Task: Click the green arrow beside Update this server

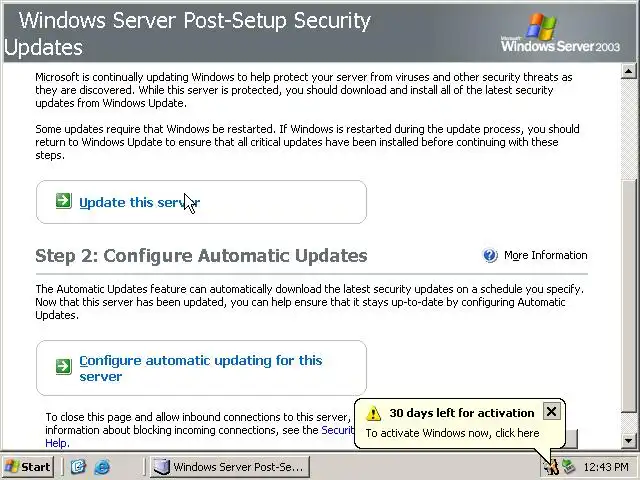Action: 63,202
